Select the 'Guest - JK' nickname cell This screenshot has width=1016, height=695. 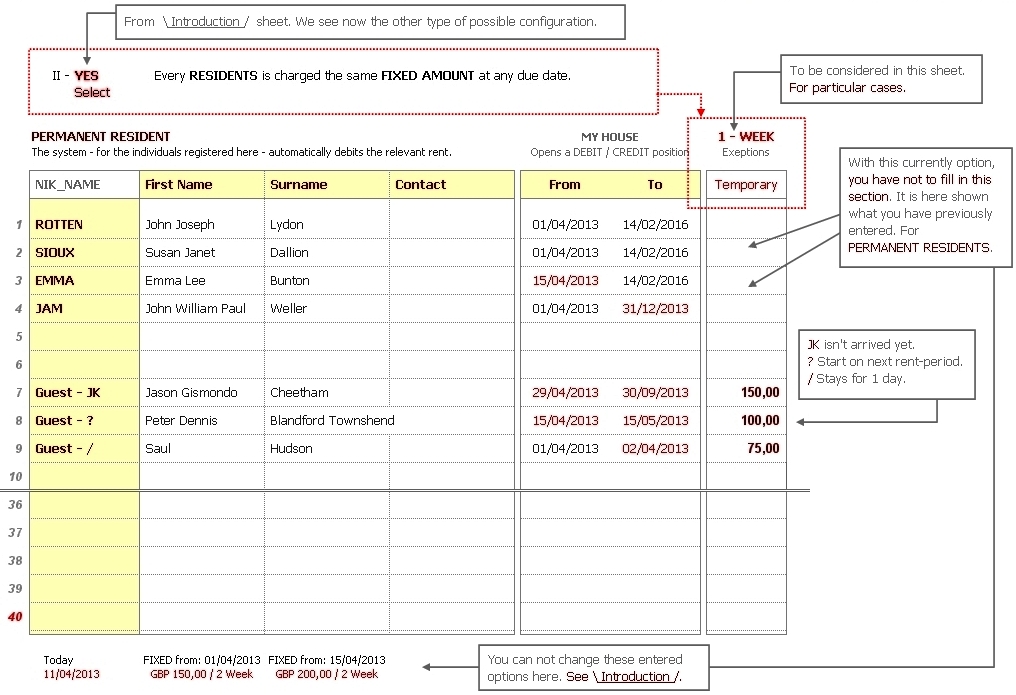tap(84, 393)
